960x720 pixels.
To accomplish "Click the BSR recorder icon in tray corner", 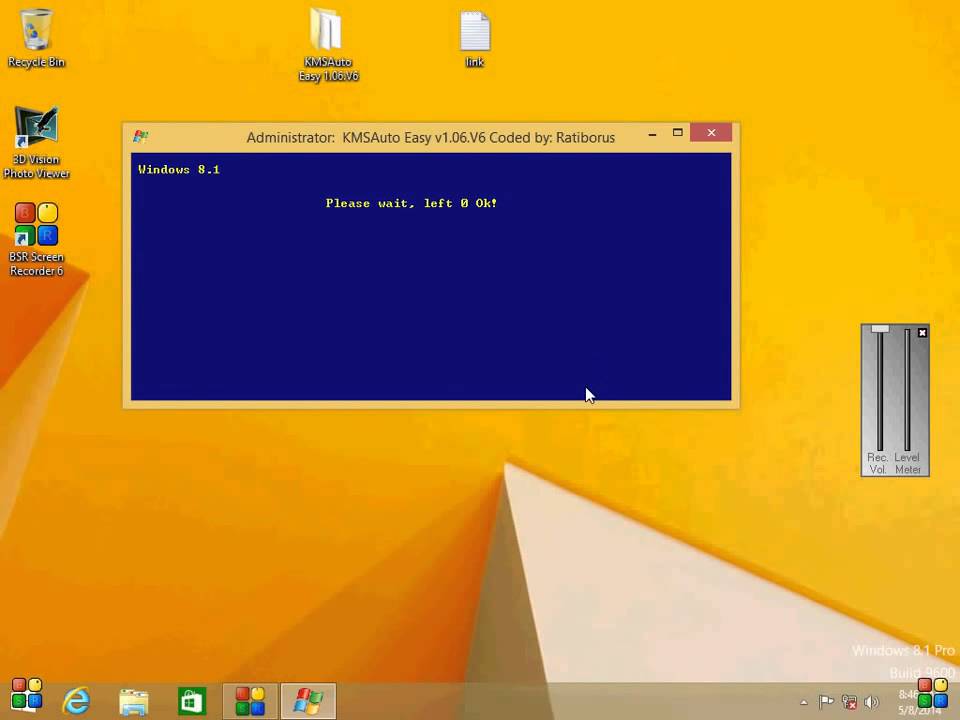I will pos(932,692).
